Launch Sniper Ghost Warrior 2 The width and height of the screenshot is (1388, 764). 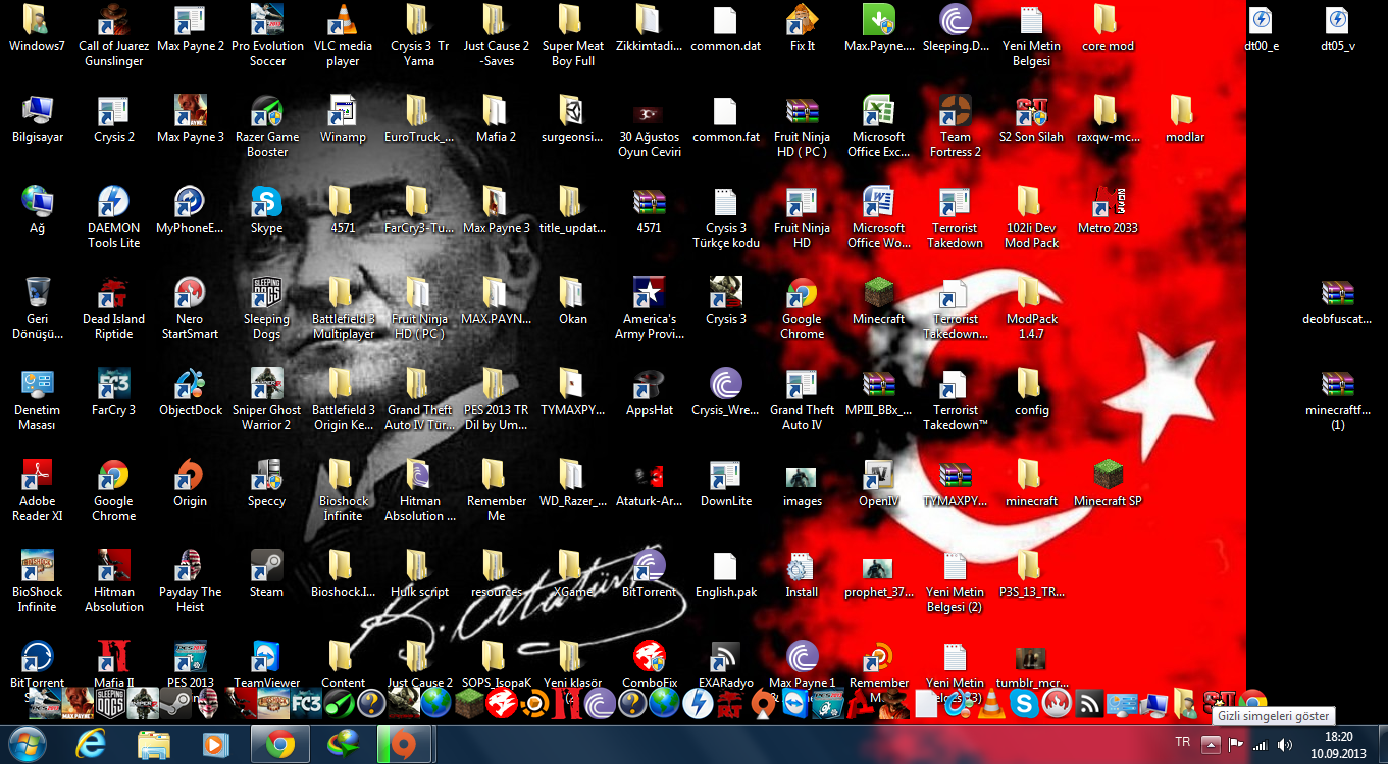267,400
